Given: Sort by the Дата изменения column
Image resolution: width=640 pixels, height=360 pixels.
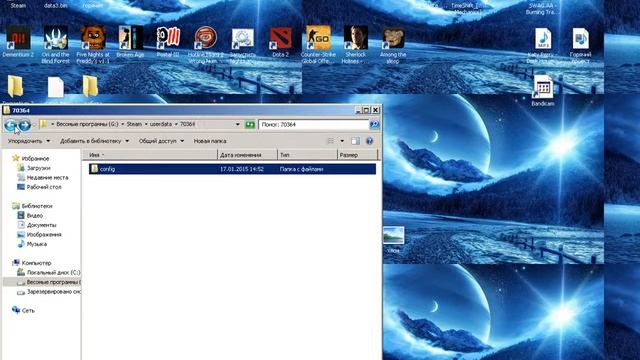Looking at the screenshot, I should coord(247,155).
